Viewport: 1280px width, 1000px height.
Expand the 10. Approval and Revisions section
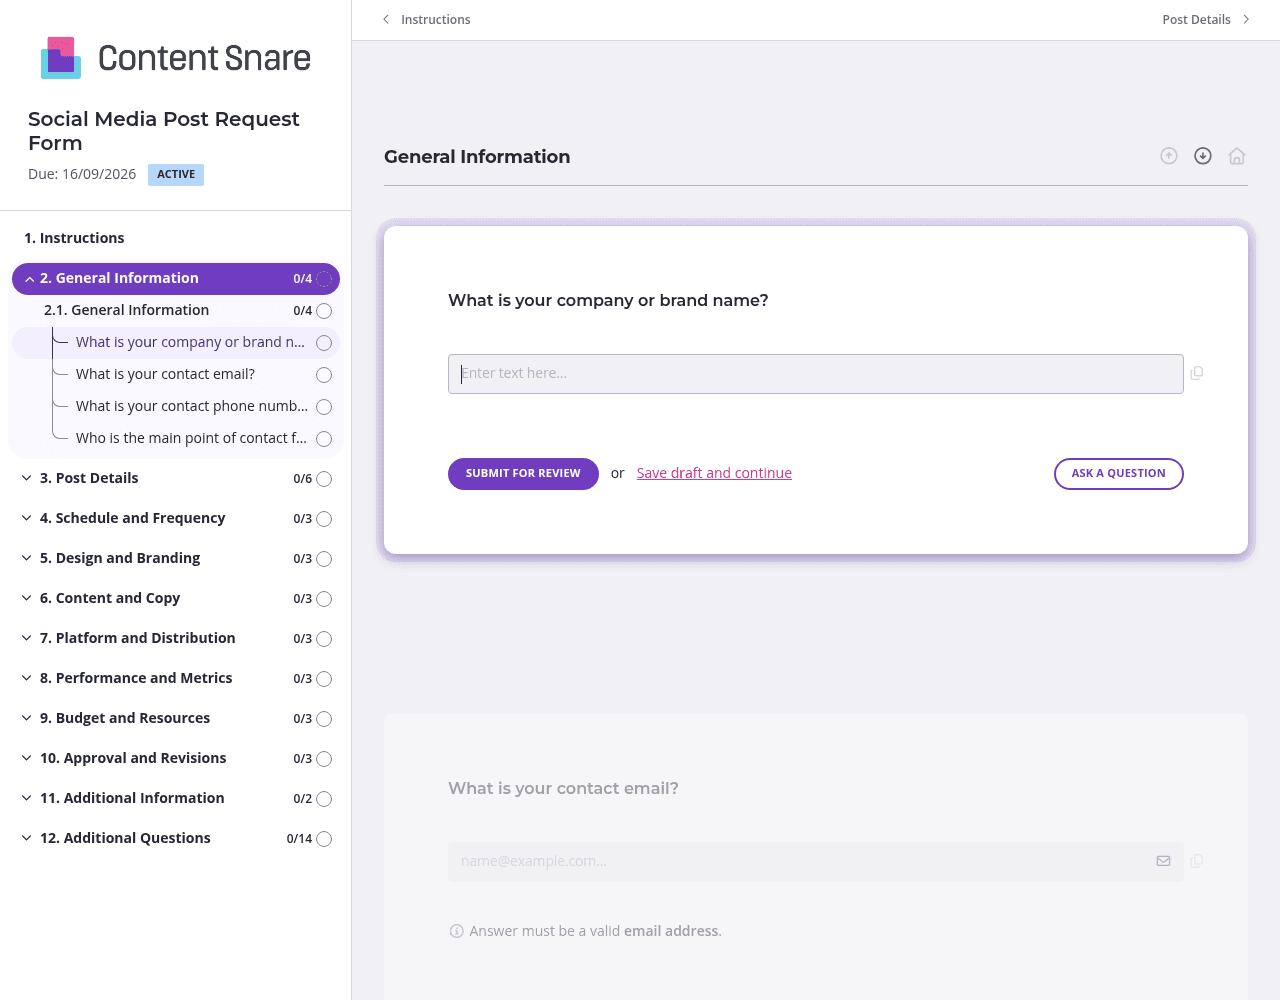(27, 758)
